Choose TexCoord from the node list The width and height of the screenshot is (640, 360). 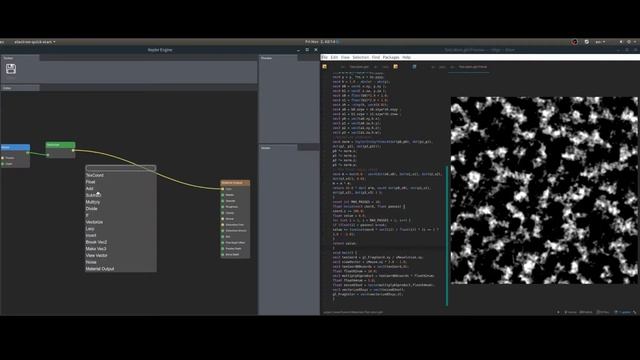[95, 175]
